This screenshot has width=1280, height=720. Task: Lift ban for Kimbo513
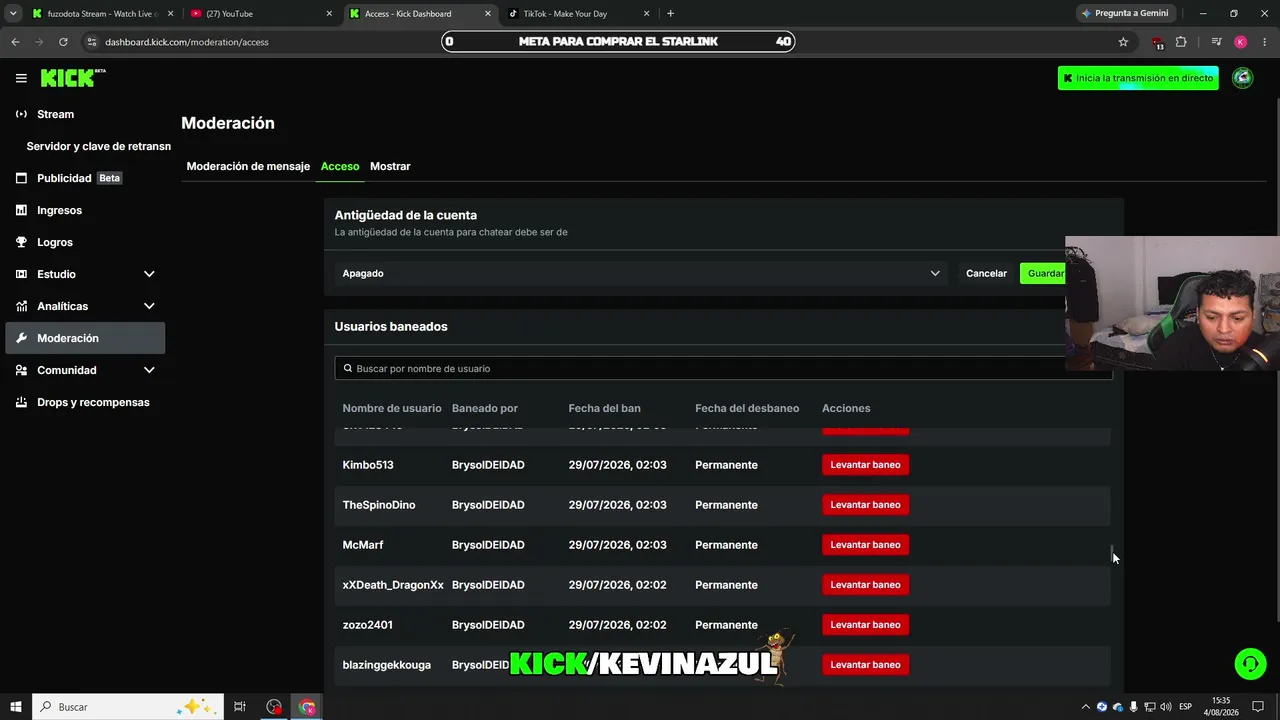point(865,465)
